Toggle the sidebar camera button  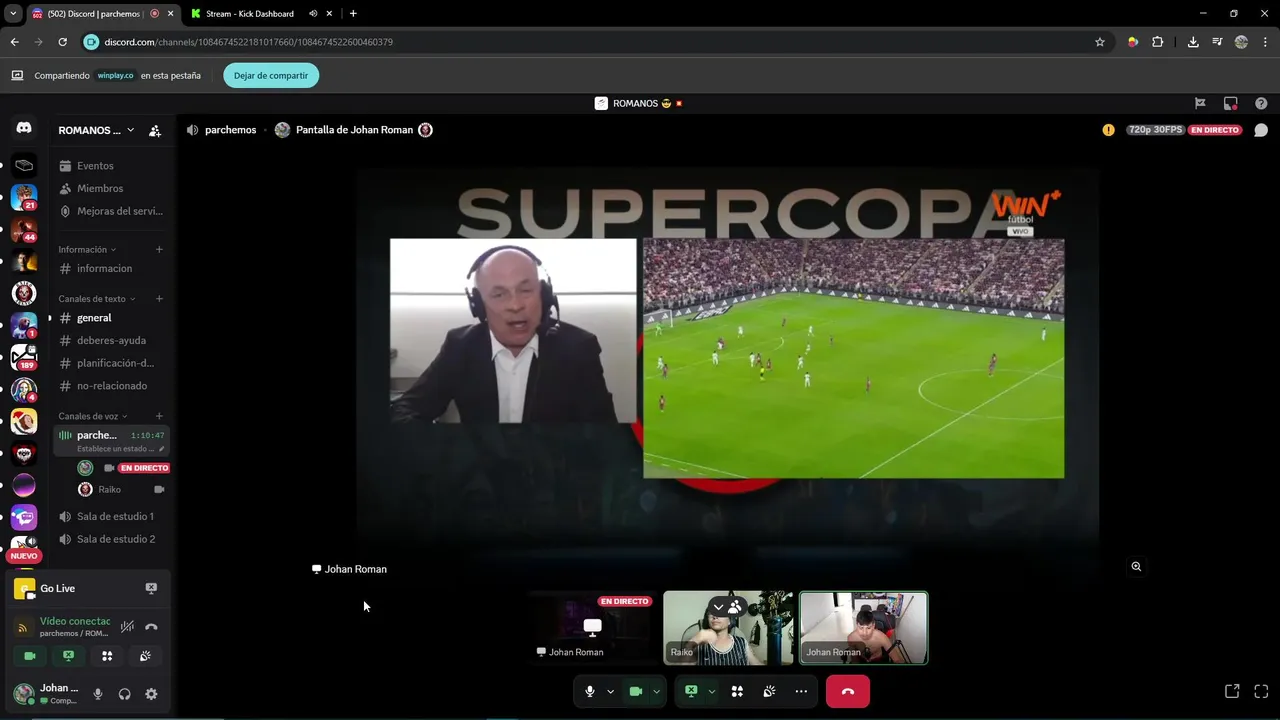[x=30, y=656]
